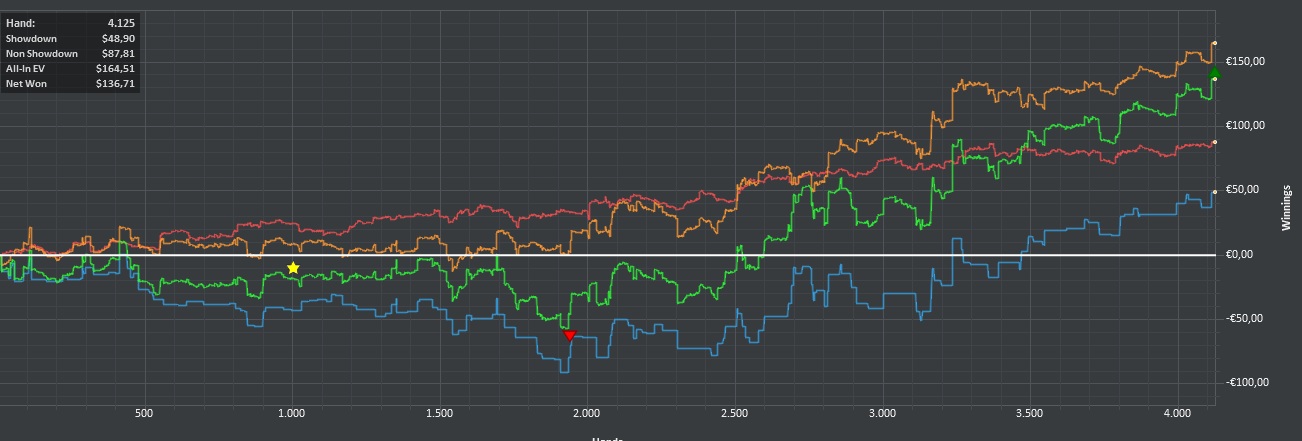
Task: Click the red downward triangle marker
Action: 569,335
